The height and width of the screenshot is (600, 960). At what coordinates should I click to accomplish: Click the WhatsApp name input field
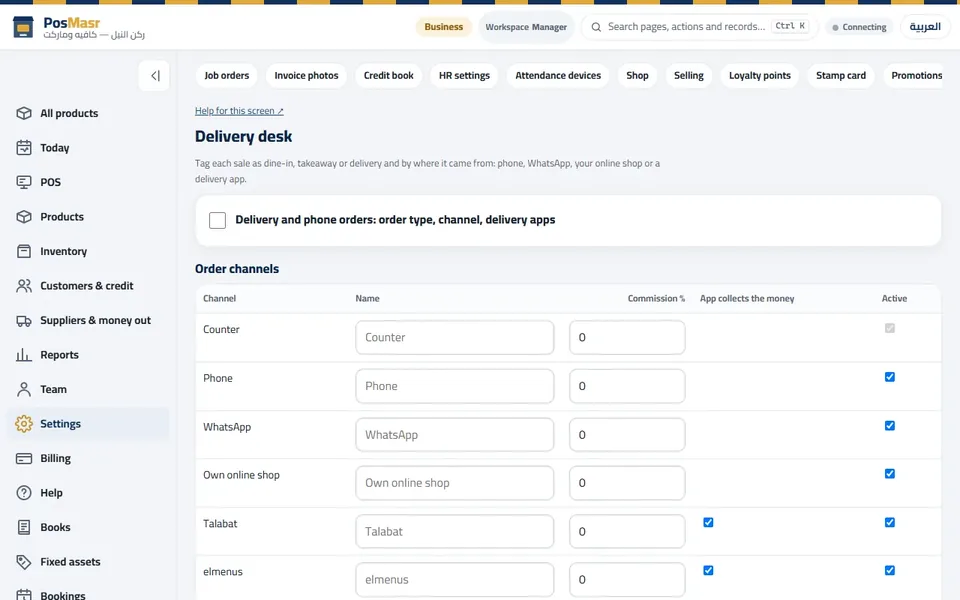tap(455, 435)
